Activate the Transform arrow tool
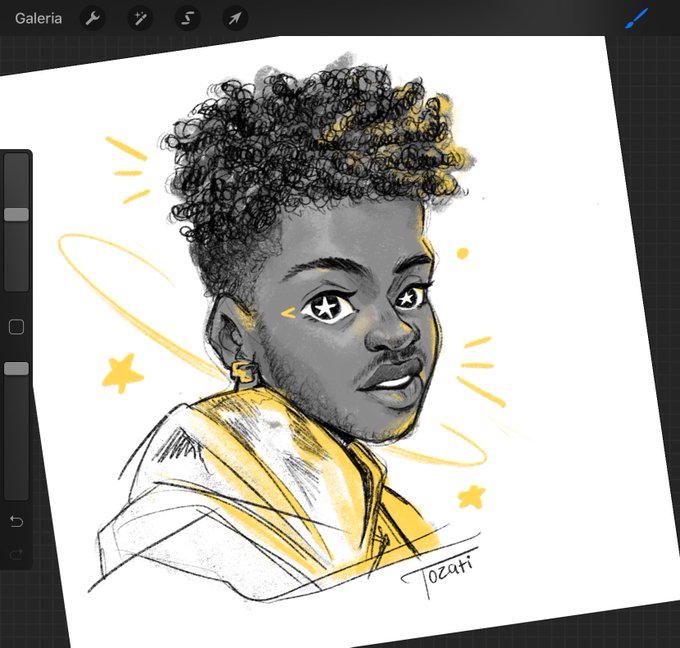The width and height of the screenshot is (680, 648). click(235, 18)
